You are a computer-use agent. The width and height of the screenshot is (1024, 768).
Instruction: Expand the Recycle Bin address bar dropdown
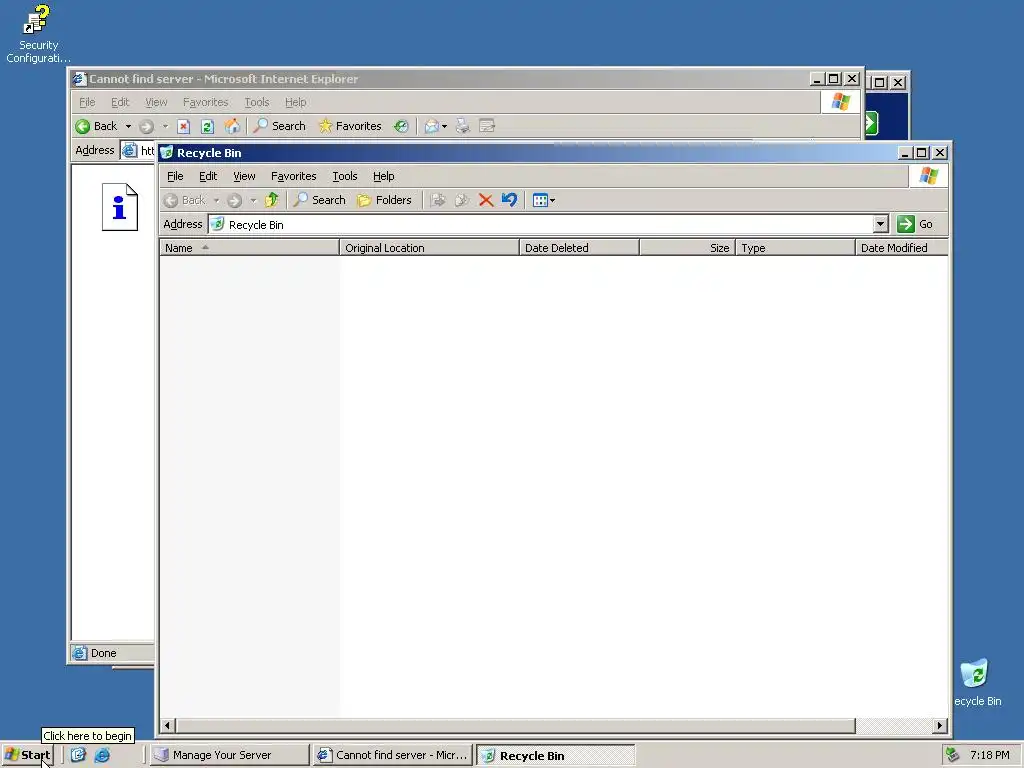(x=880, y=224)
